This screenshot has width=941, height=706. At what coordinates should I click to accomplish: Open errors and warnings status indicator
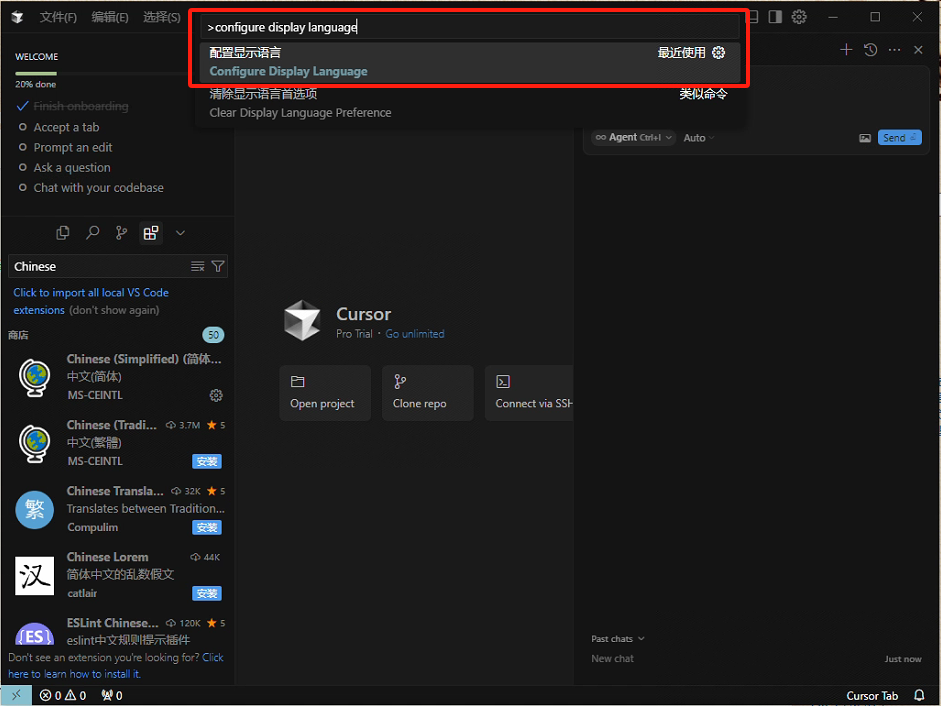click(x=63, y=695)
